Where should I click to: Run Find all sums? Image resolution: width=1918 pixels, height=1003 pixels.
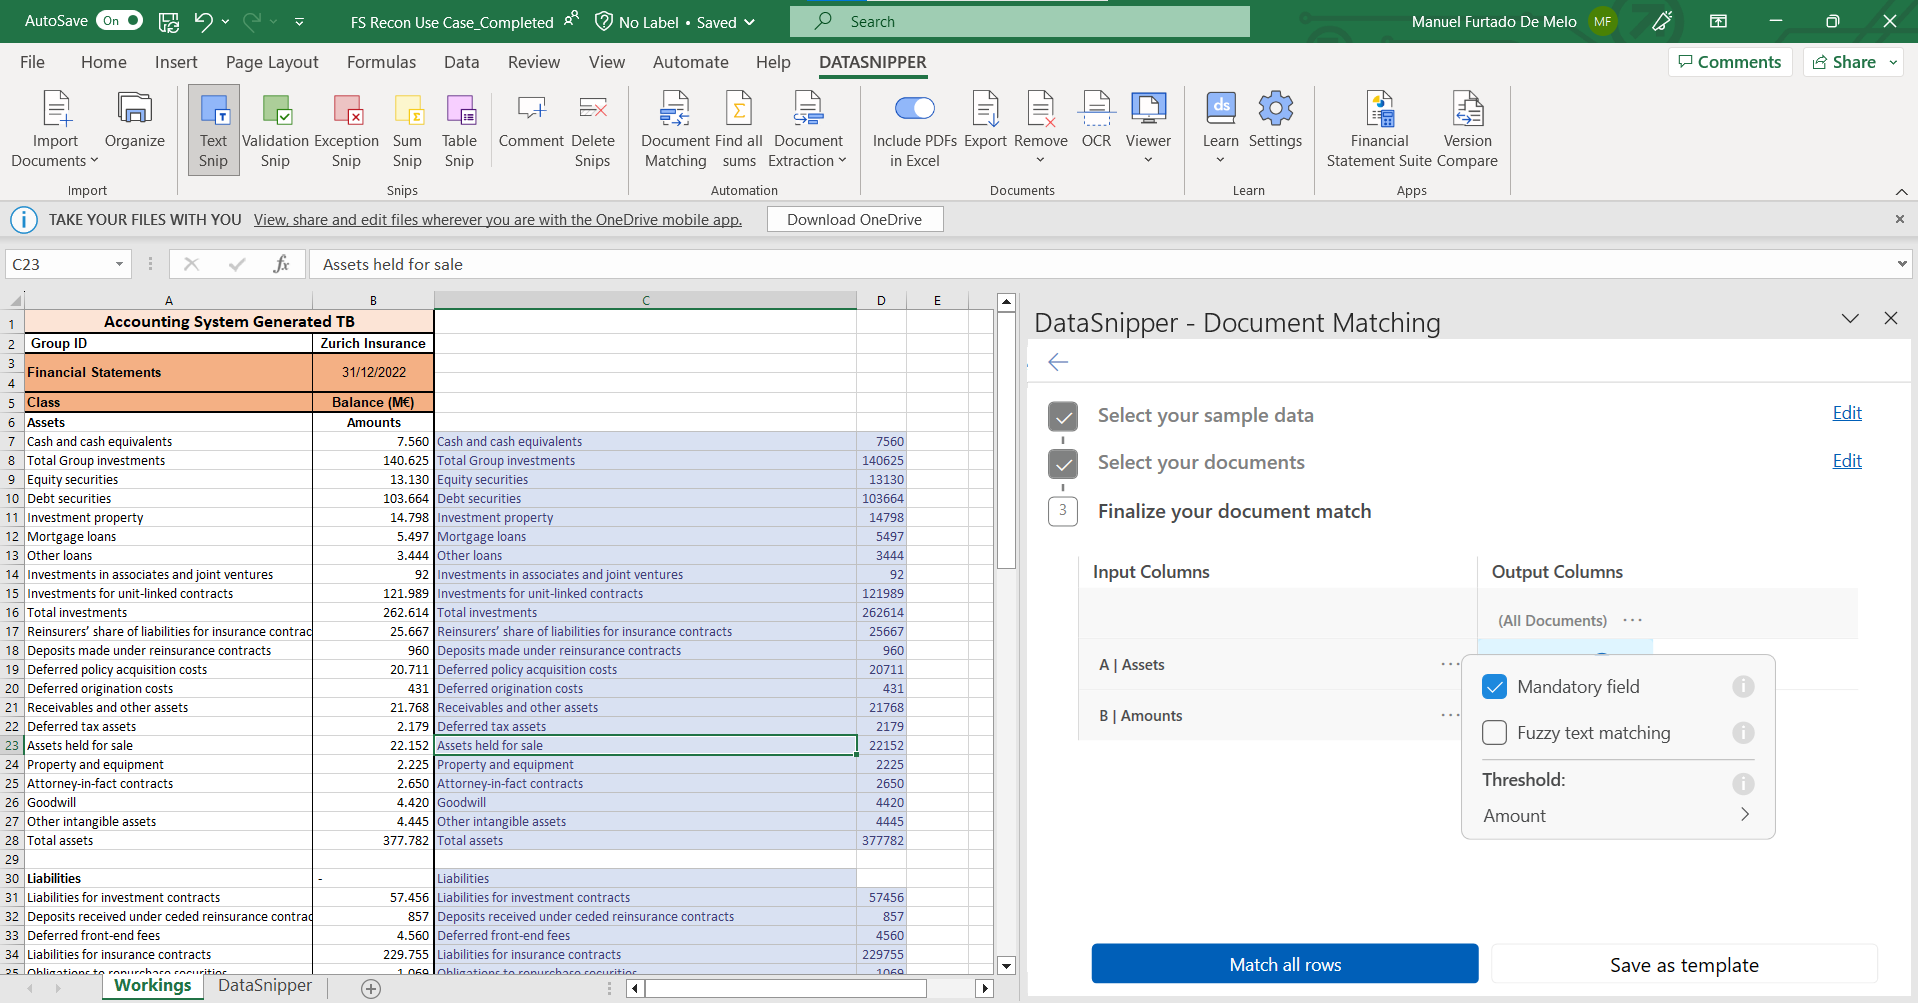click(x=739, y=130)
